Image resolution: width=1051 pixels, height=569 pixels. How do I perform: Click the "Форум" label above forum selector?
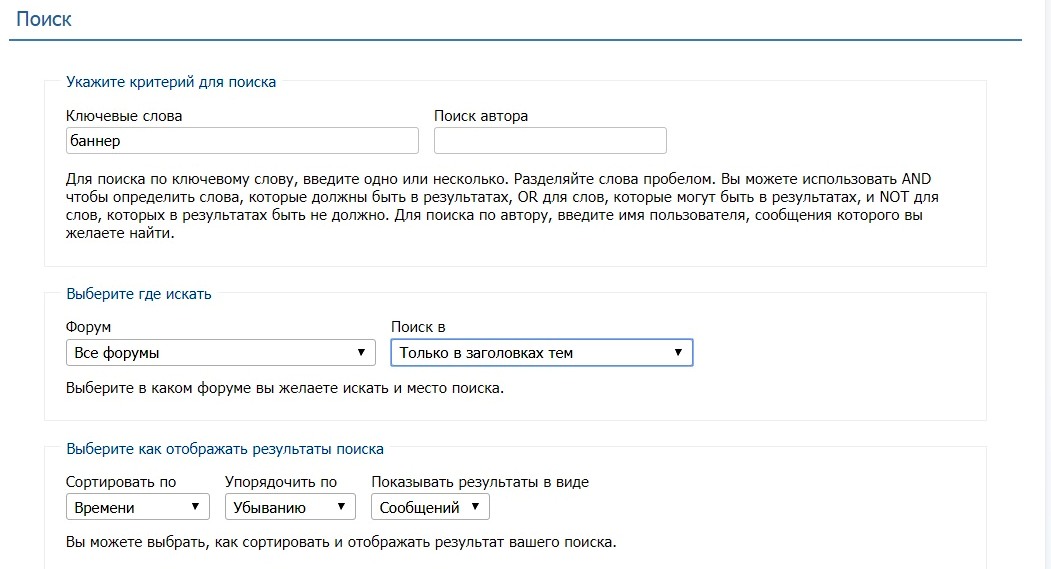pos(88,327)
